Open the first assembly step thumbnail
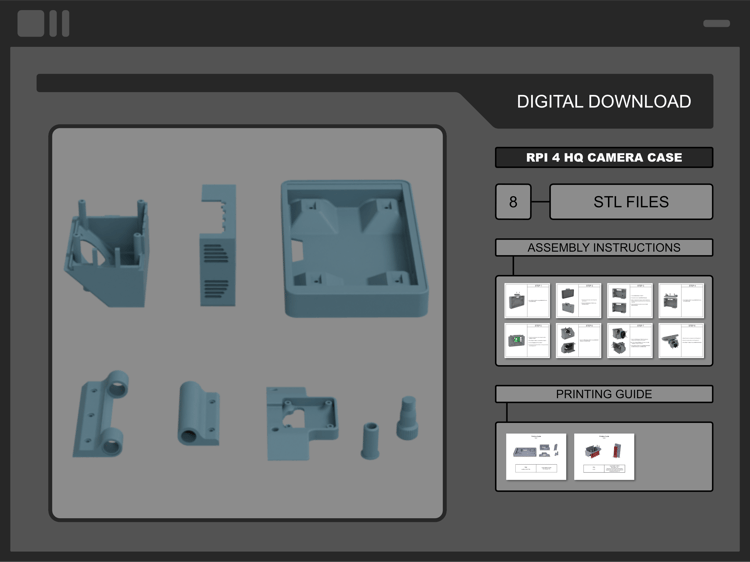The image size is (750, 562). (527, 300)
